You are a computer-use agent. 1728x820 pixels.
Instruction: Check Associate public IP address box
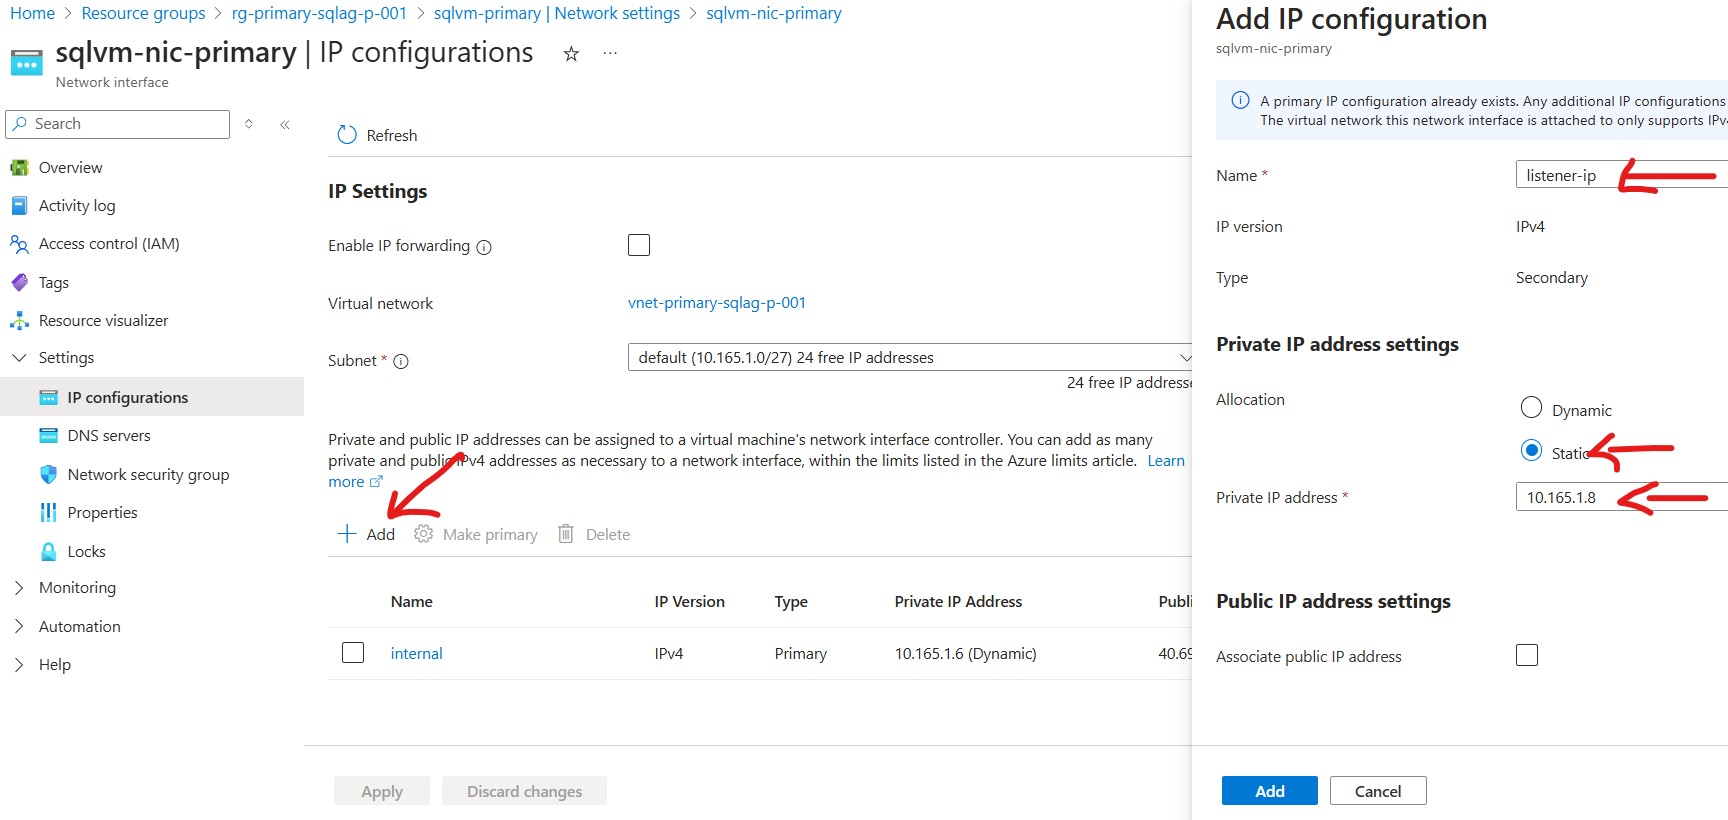[x=1527, y=655]
